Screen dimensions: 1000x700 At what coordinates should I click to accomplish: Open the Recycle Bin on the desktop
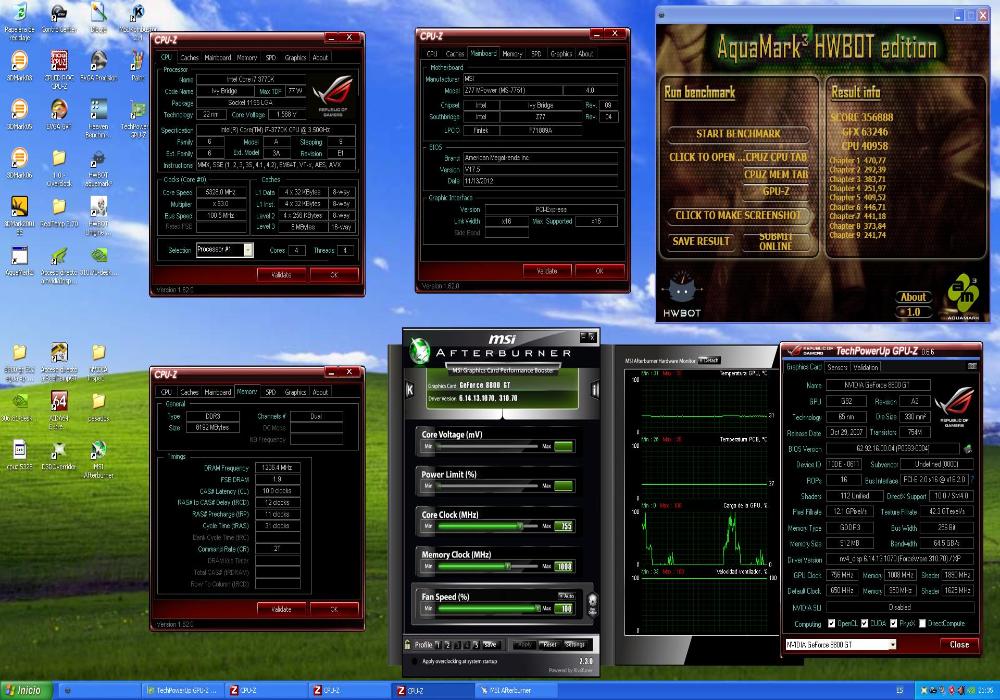(x=19, y=20)
